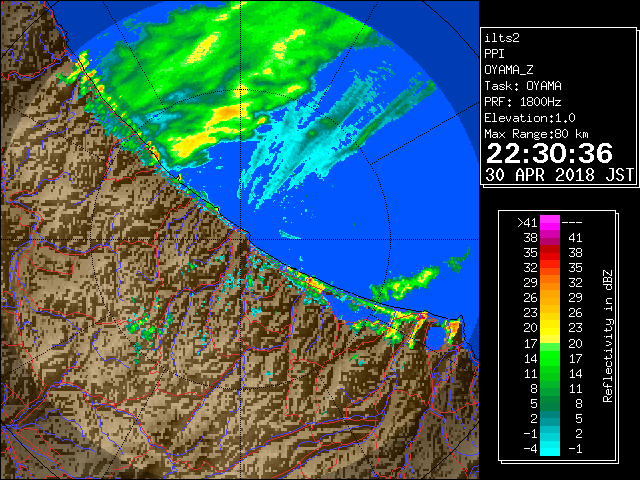Select the 'OYAMA_Z' product label
Image resolution: width=640 pixels, height=480 pixels.
pos(509,70)
